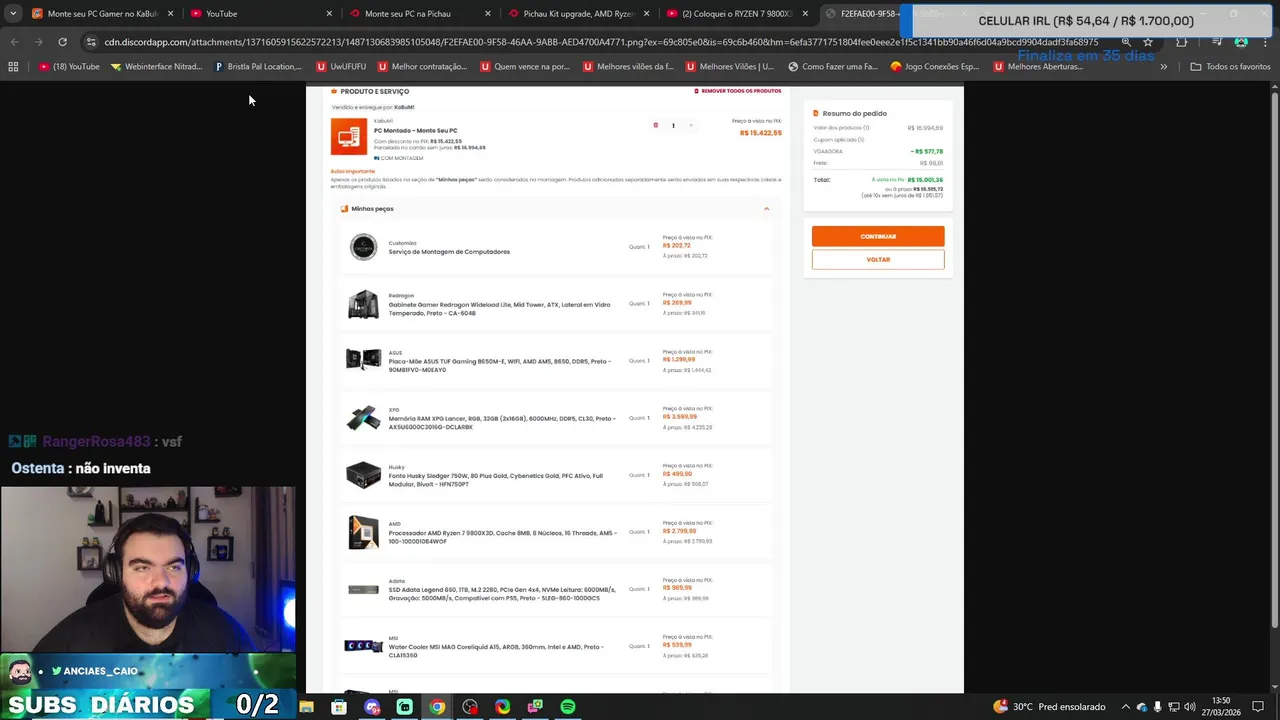Image resolution: width=1280 pixels, height=720 pixels.
Task: Open the Quem vence na por bookmark
Action: click(x=525, y=66)
